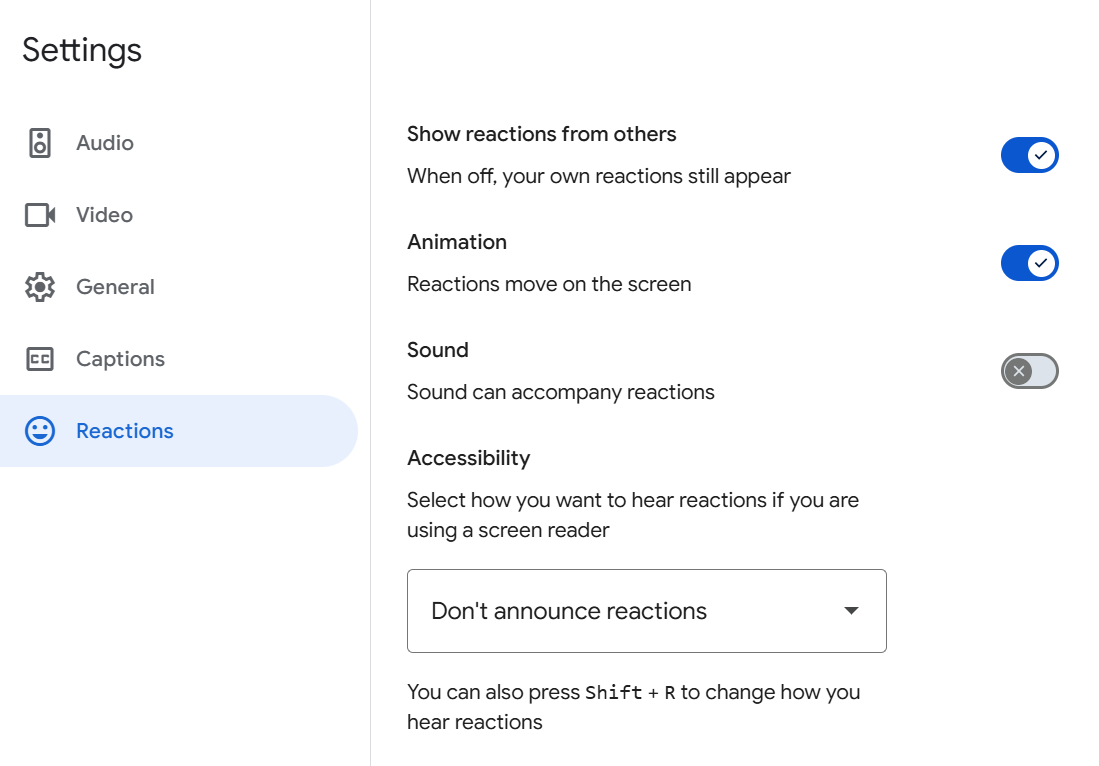Screen dimensions: 1099x766
Task: Click the Captions CC icon
Action: [40, 359]
